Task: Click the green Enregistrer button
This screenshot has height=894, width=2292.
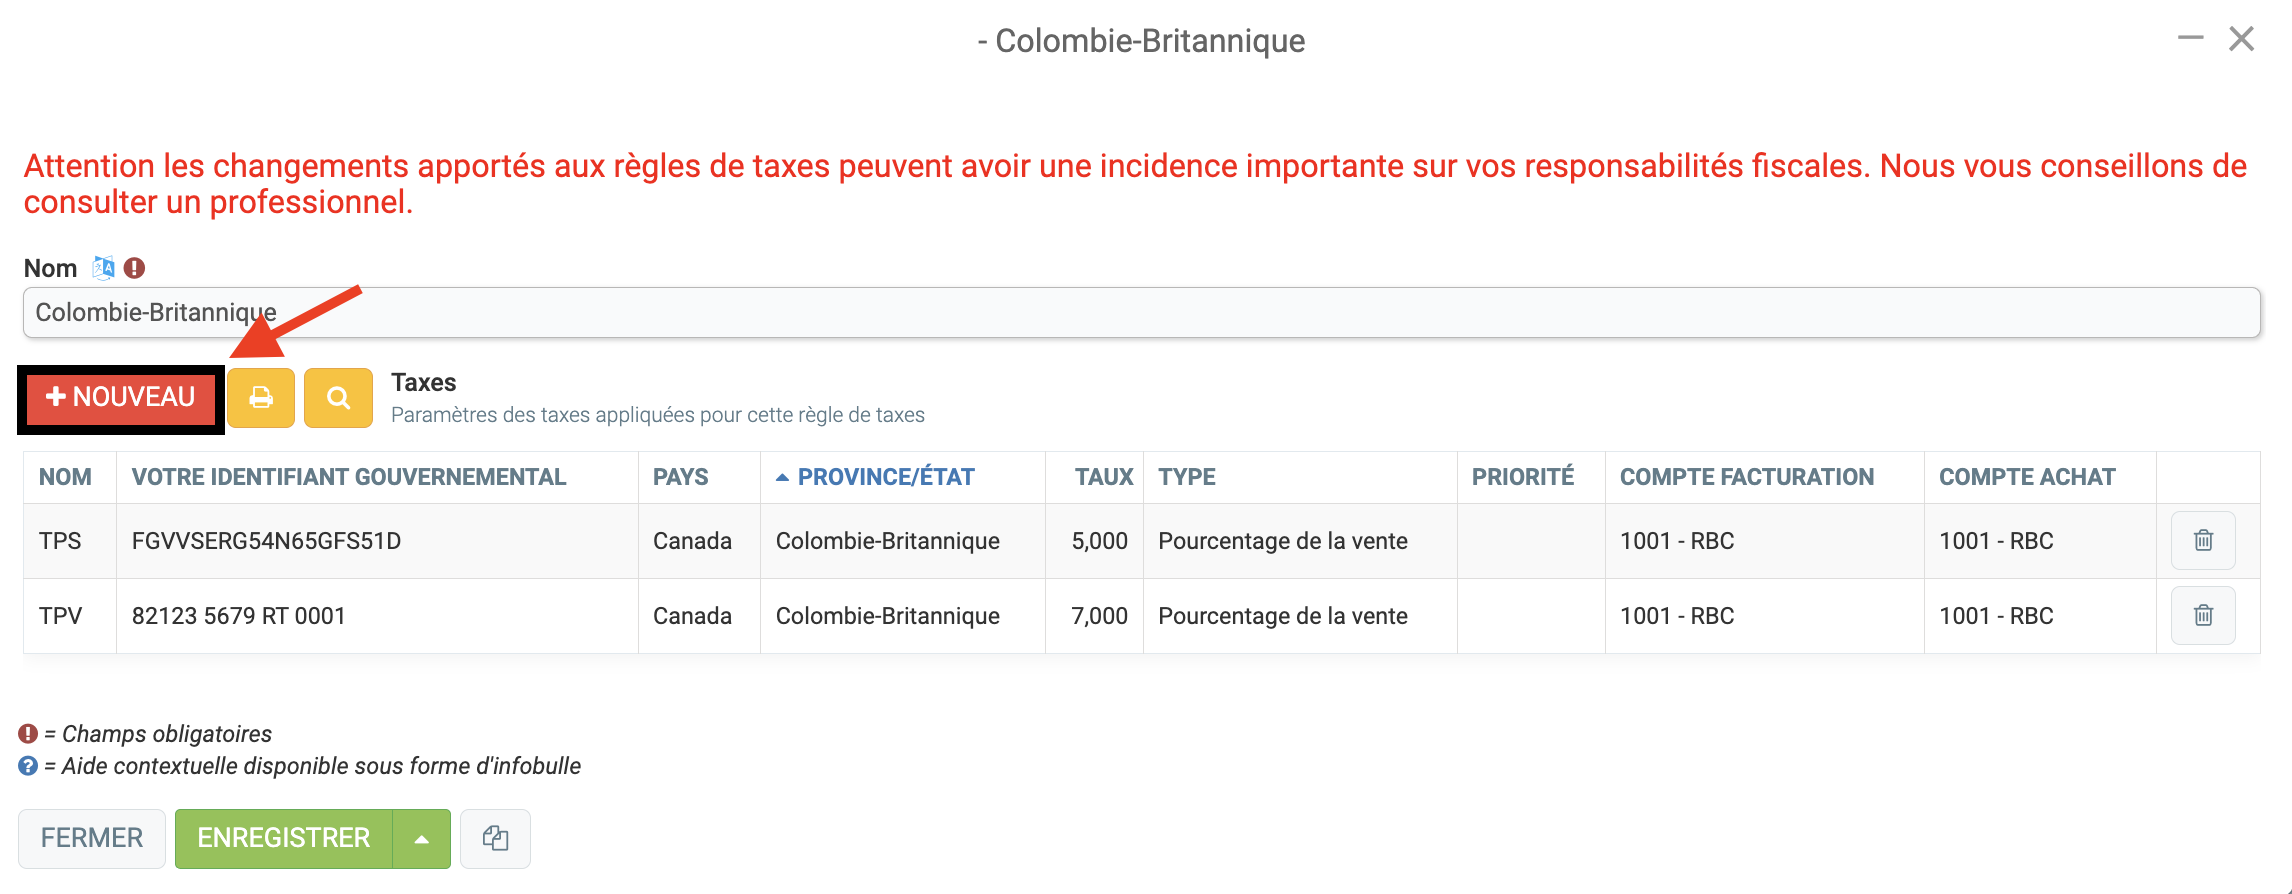Action: [284, 838]
